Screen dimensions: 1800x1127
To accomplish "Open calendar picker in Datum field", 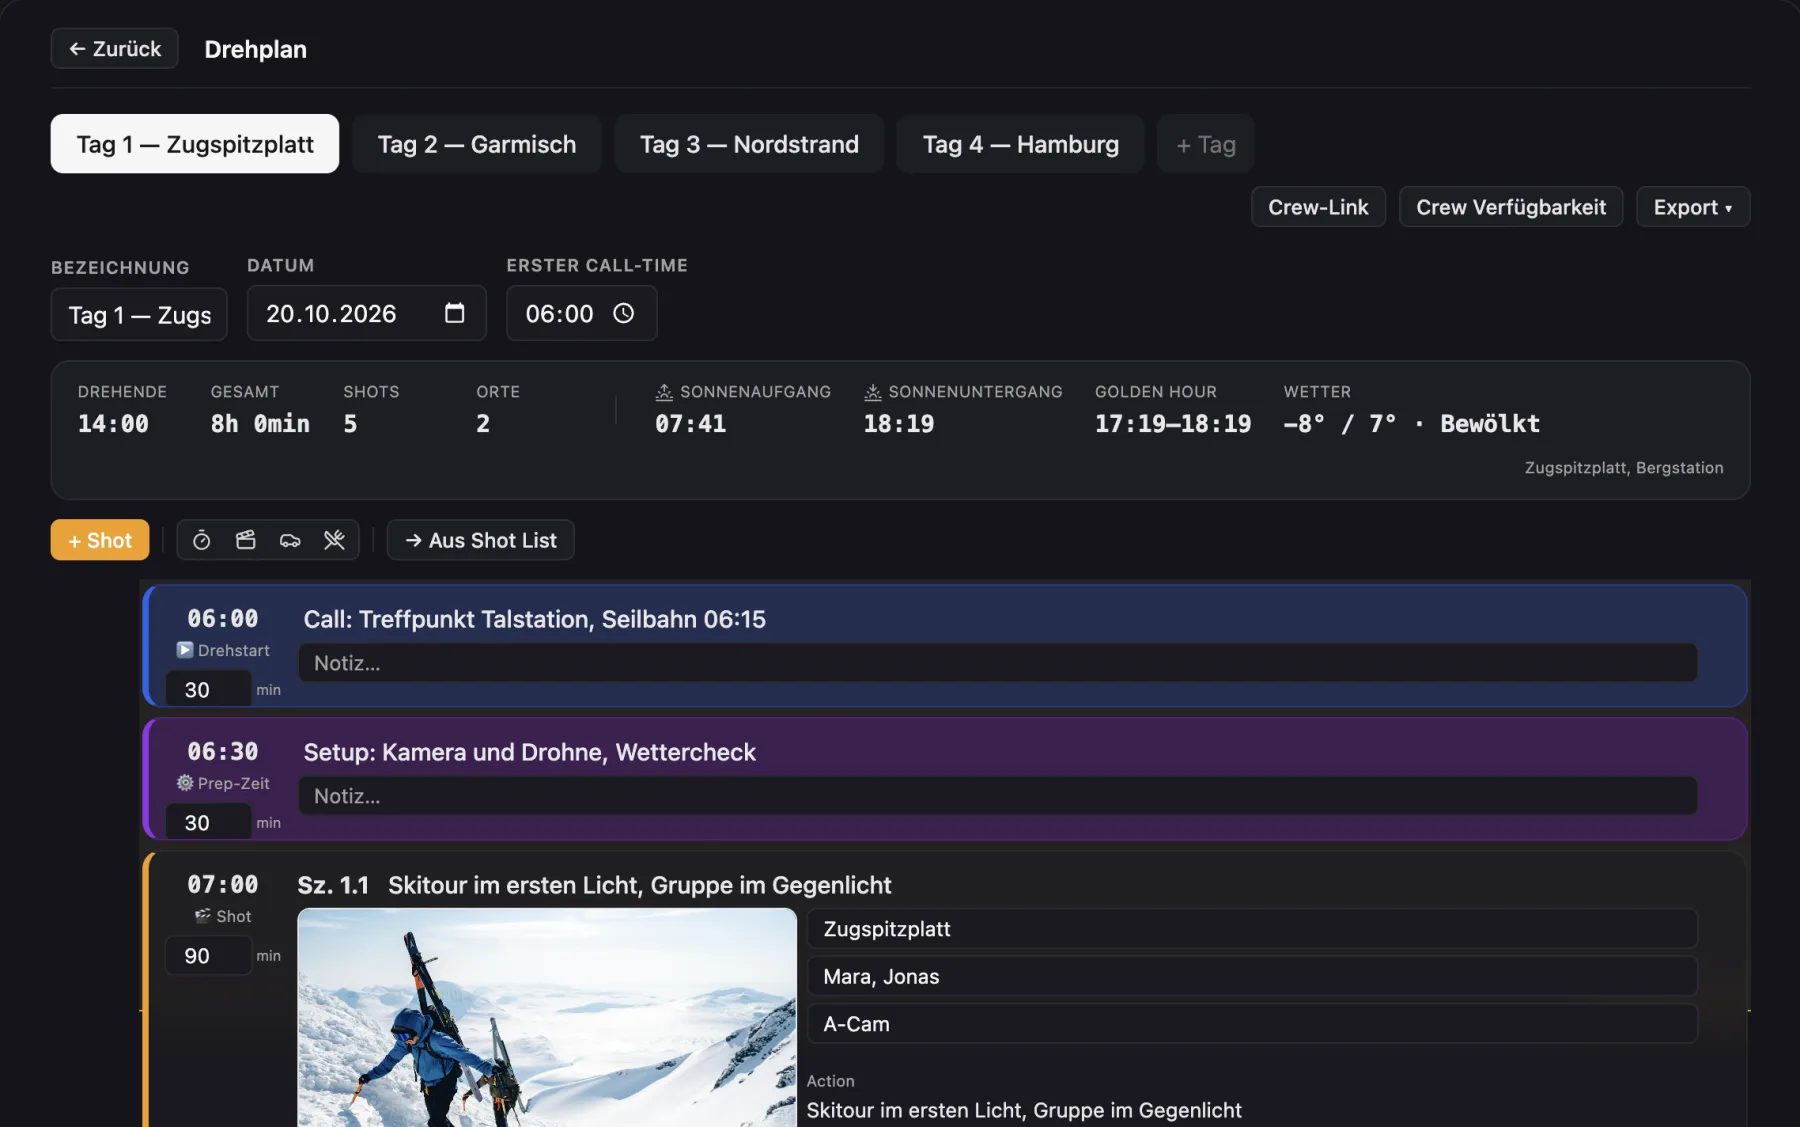I will click(x=454, y=313).
